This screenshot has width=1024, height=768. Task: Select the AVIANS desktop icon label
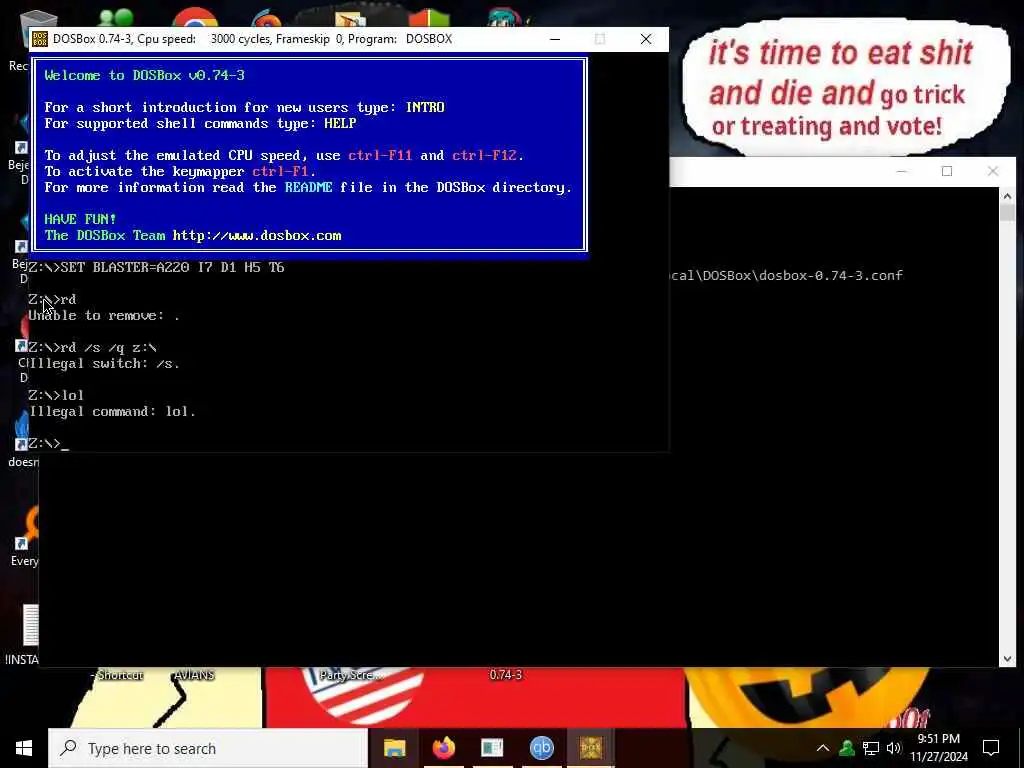pyautogui.click(x=194, y=675)
